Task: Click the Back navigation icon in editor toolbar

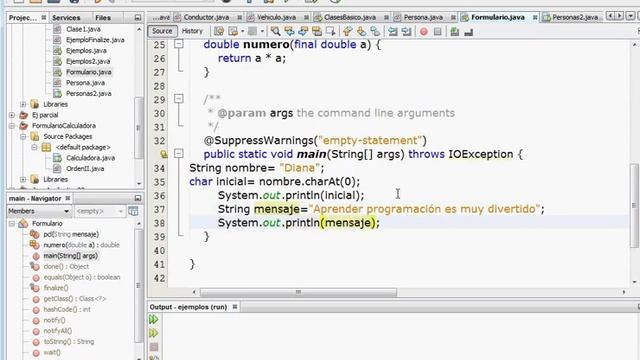Action: pos(233,31)
